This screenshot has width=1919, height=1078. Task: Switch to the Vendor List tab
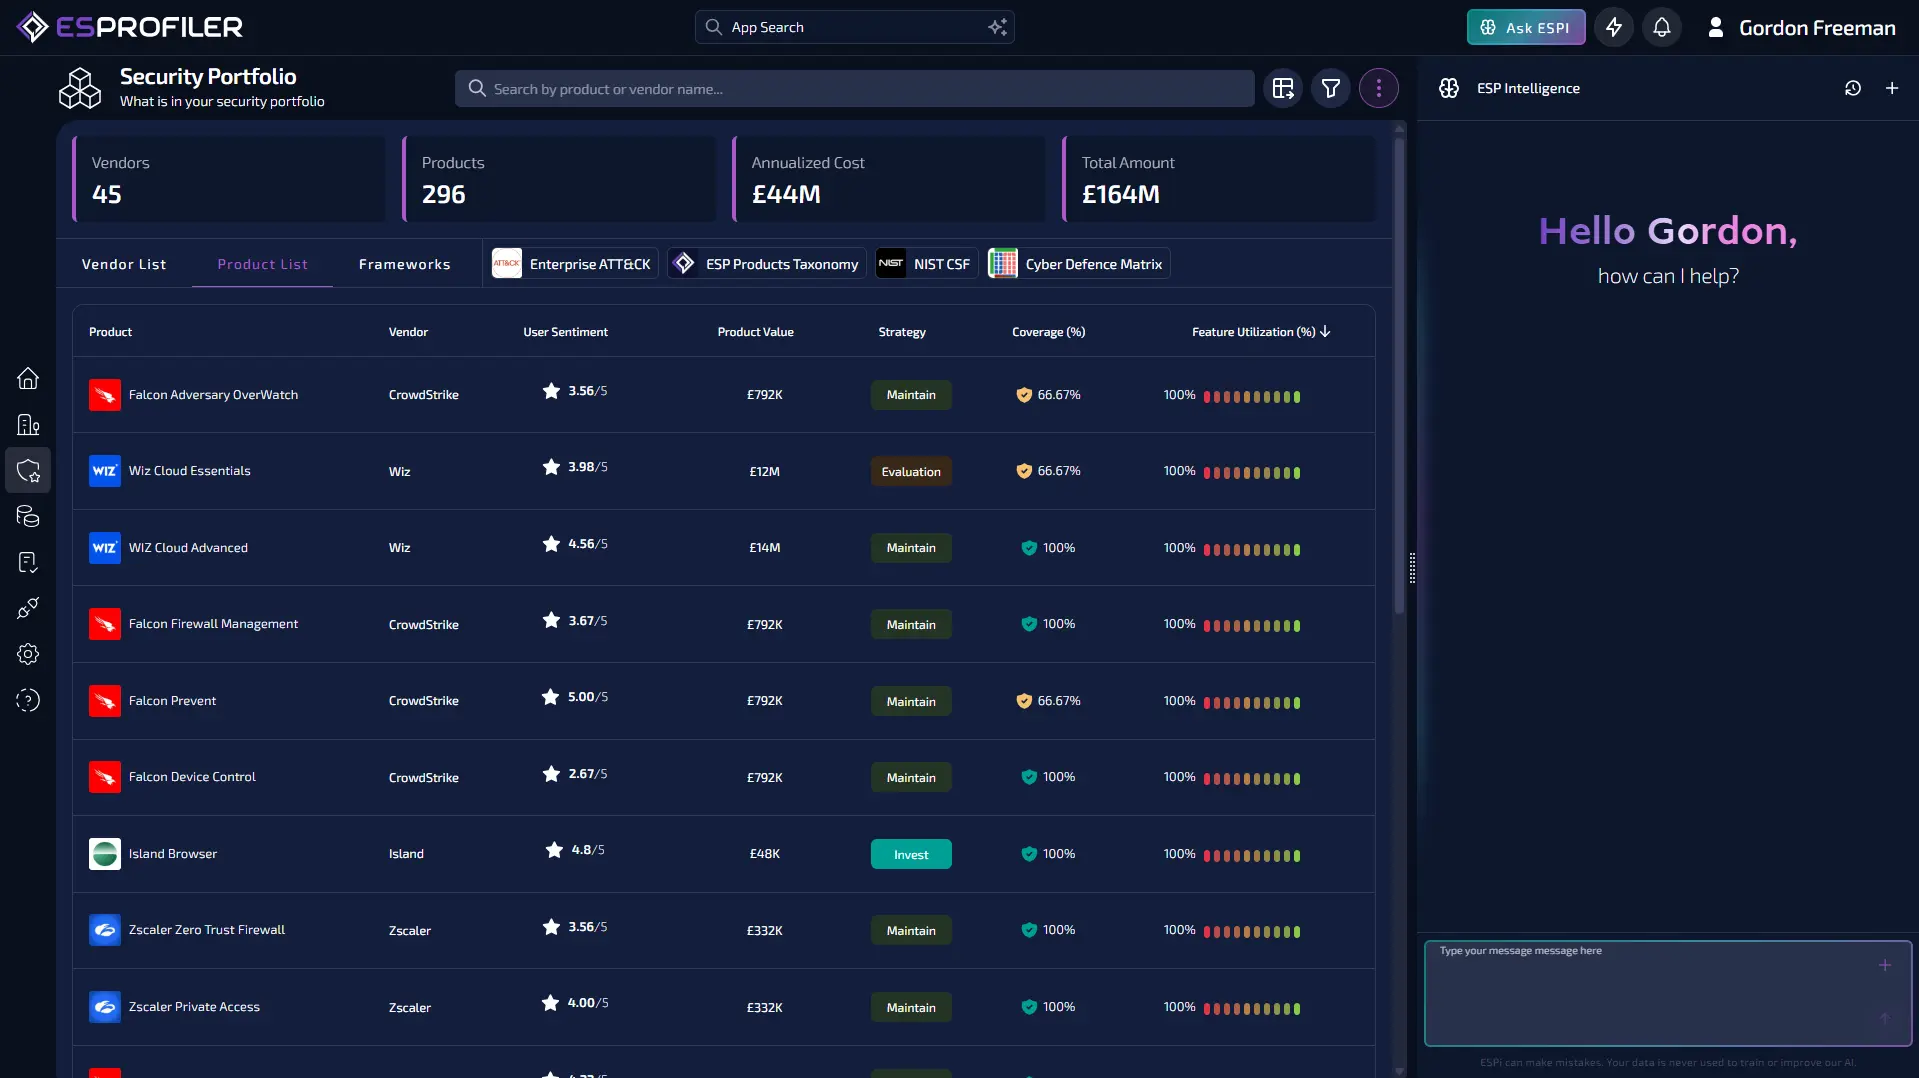[124, 264]
